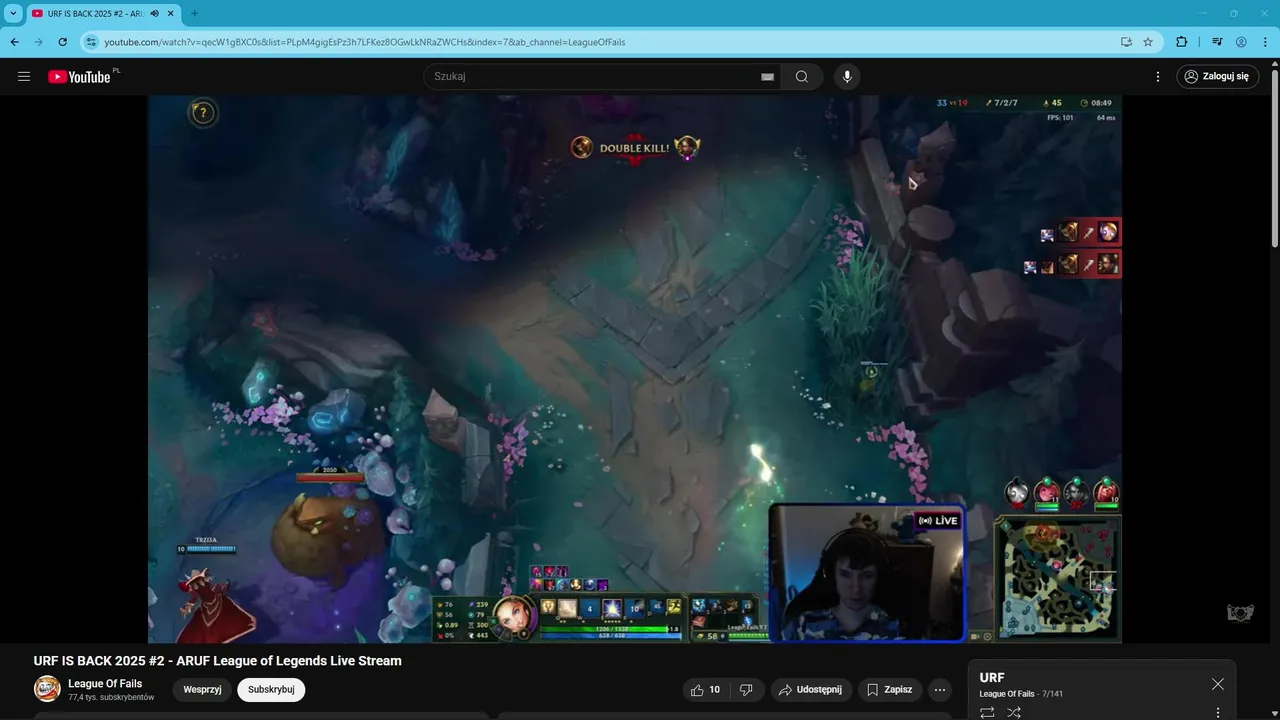
Task: Click video title URF IS BACK 2025 #2
Action: point(218,661)
